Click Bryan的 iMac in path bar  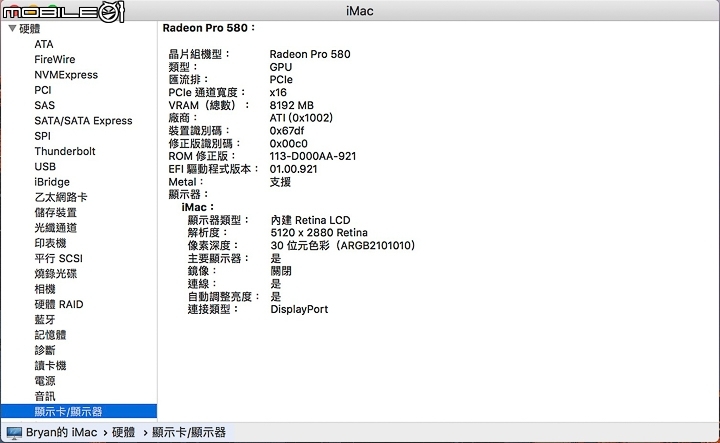click(x=62, y=432)
